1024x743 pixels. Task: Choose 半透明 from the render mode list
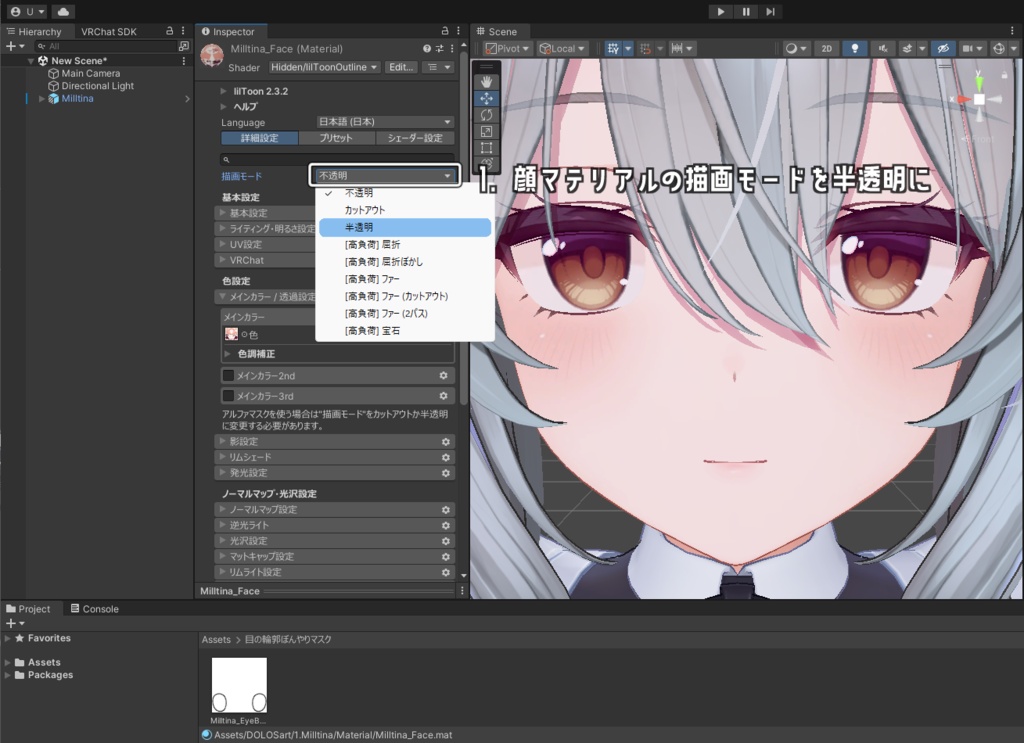point(404,227)
